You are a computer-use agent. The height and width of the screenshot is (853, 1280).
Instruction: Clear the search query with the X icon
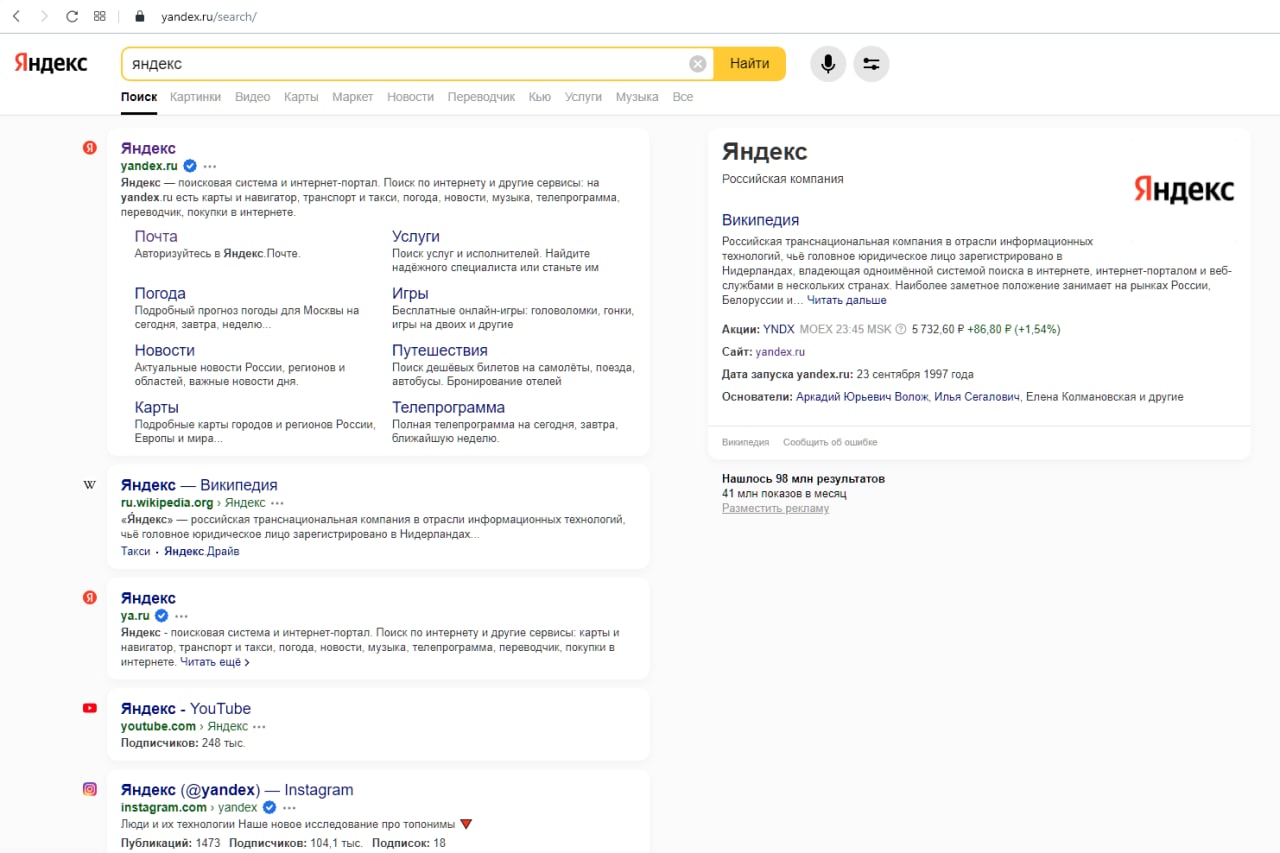click(x=698, y=64)
